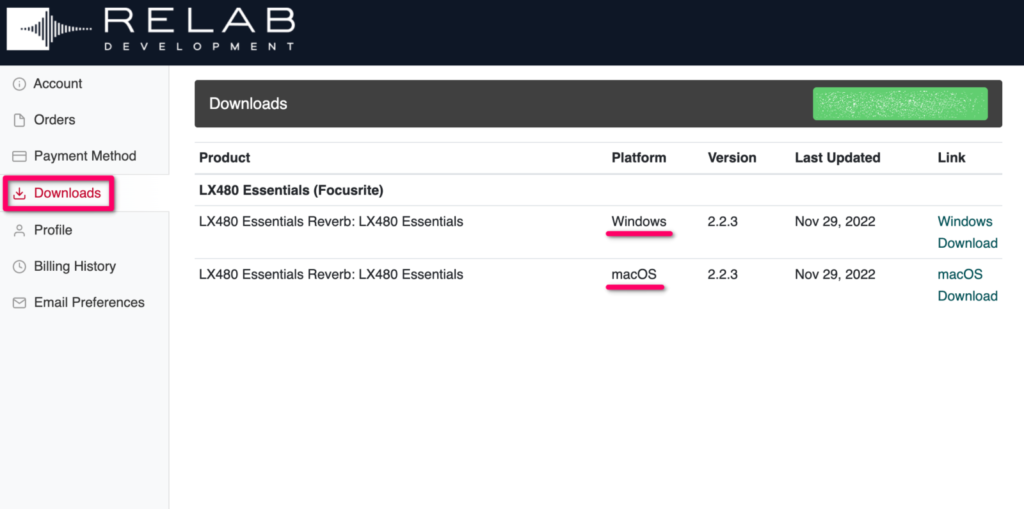This screenshot has width=1024, height=509.
Task: Click the Platform column header
Action: click(x=639, y=157)
